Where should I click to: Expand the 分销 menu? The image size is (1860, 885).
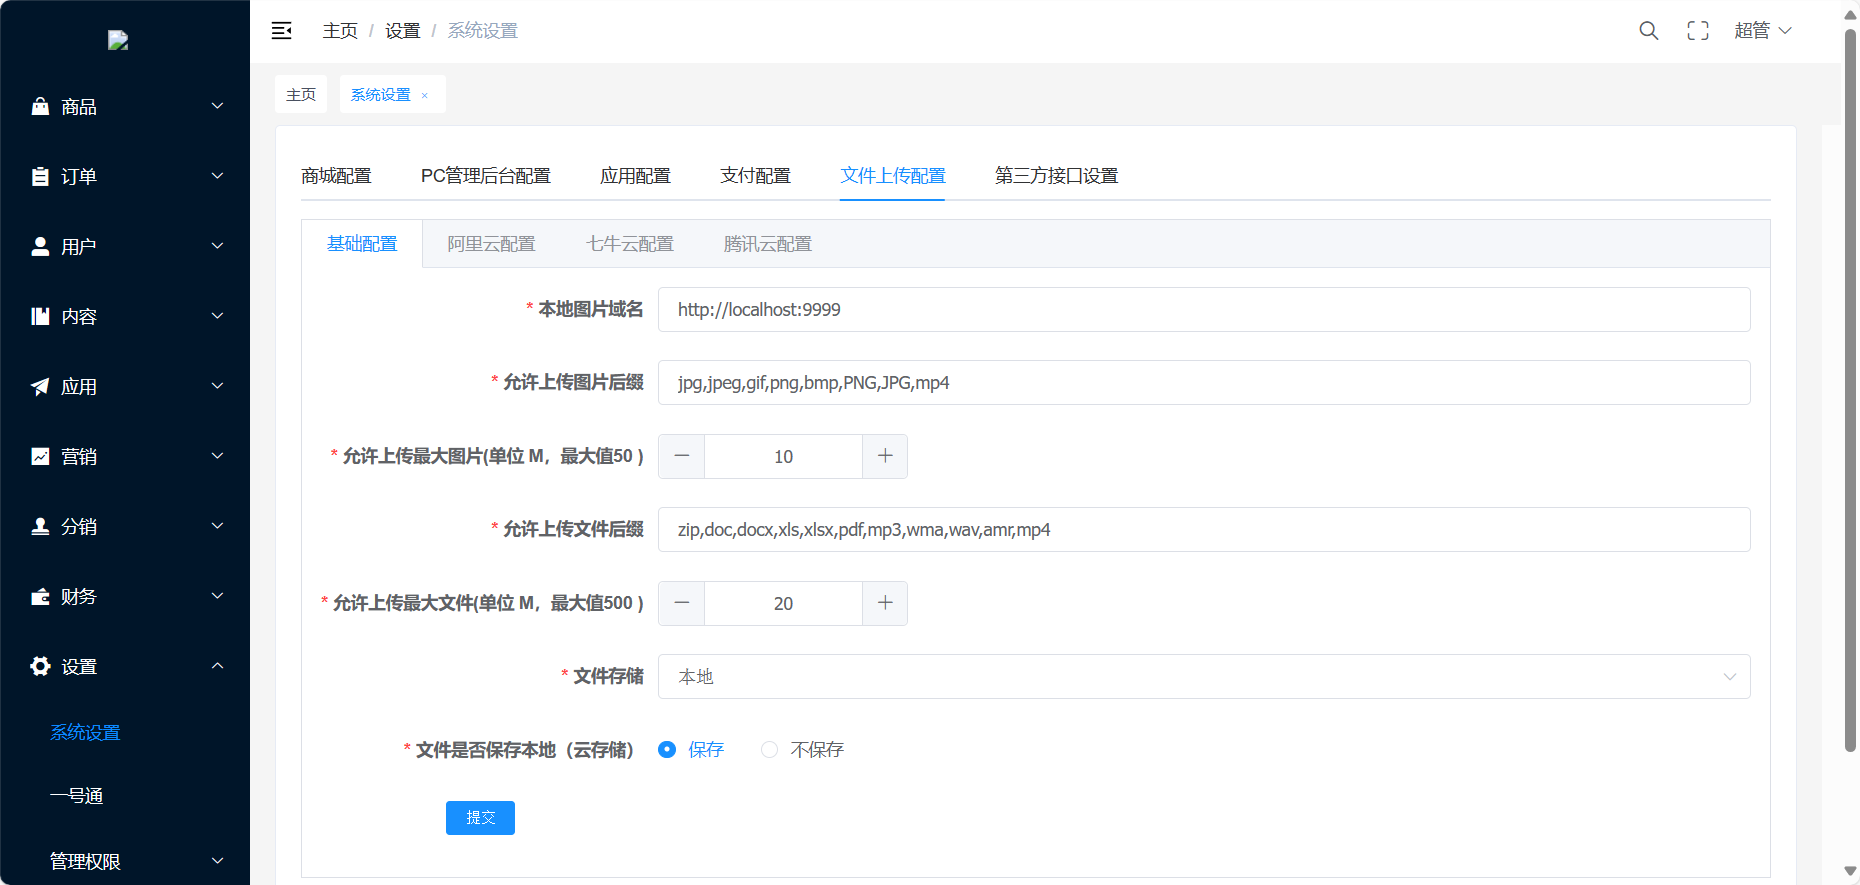(125, 526)
